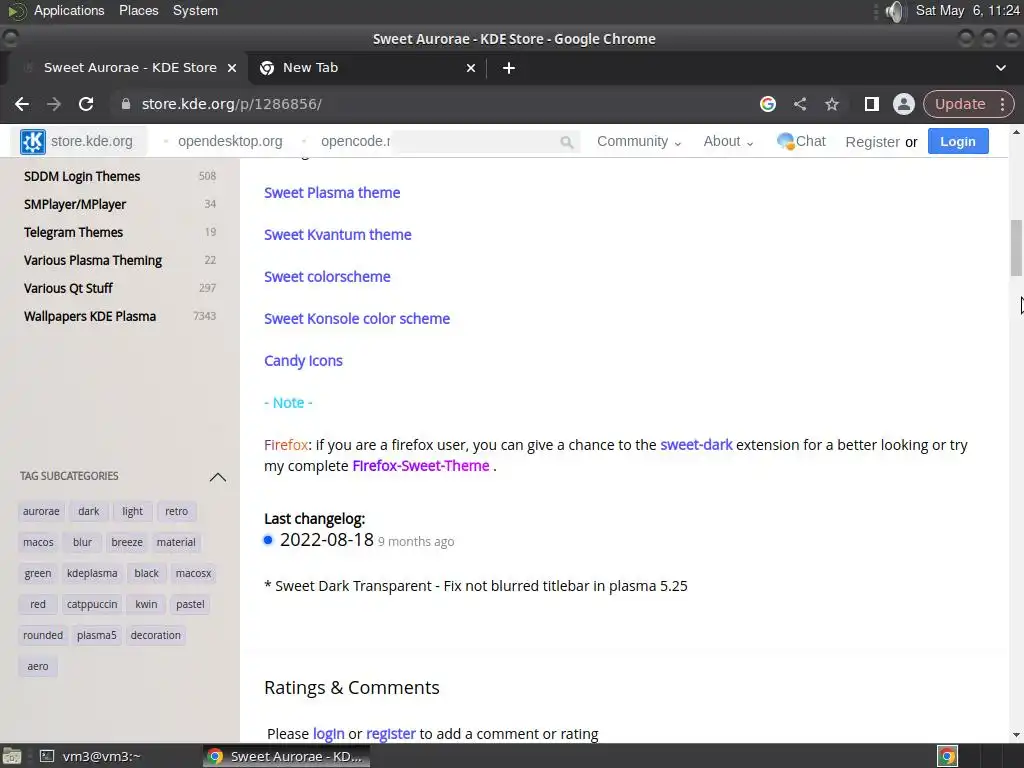Expand the Community menu

(x=639, y=142)
